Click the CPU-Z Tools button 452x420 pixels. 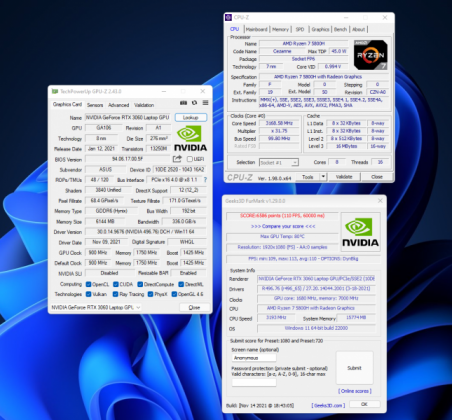(308, 177)
